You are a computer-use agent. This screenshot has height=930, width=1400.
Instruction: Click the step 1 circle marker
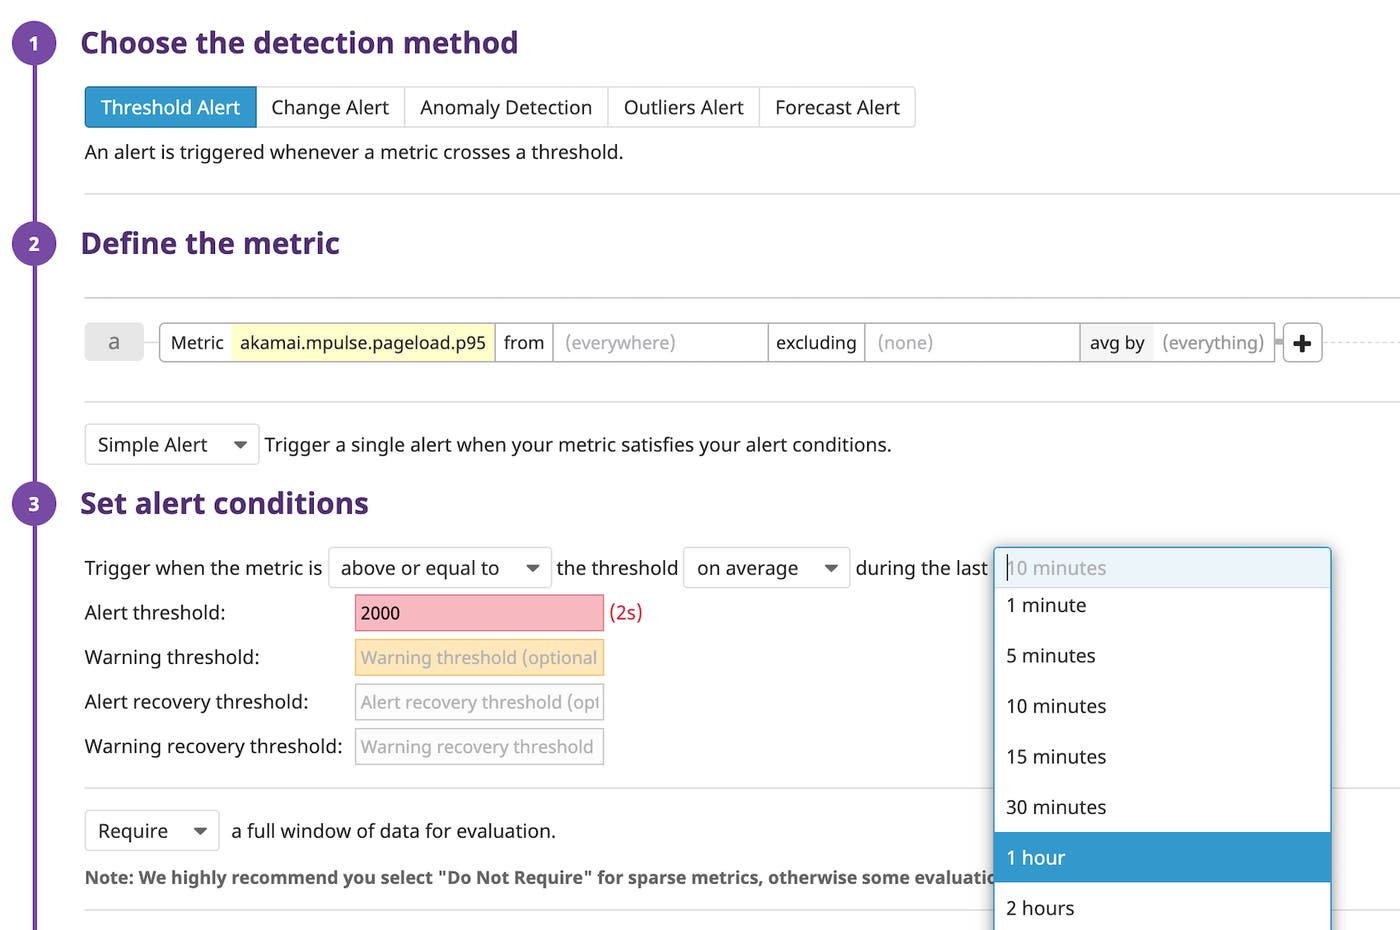[x=34, y=44]
